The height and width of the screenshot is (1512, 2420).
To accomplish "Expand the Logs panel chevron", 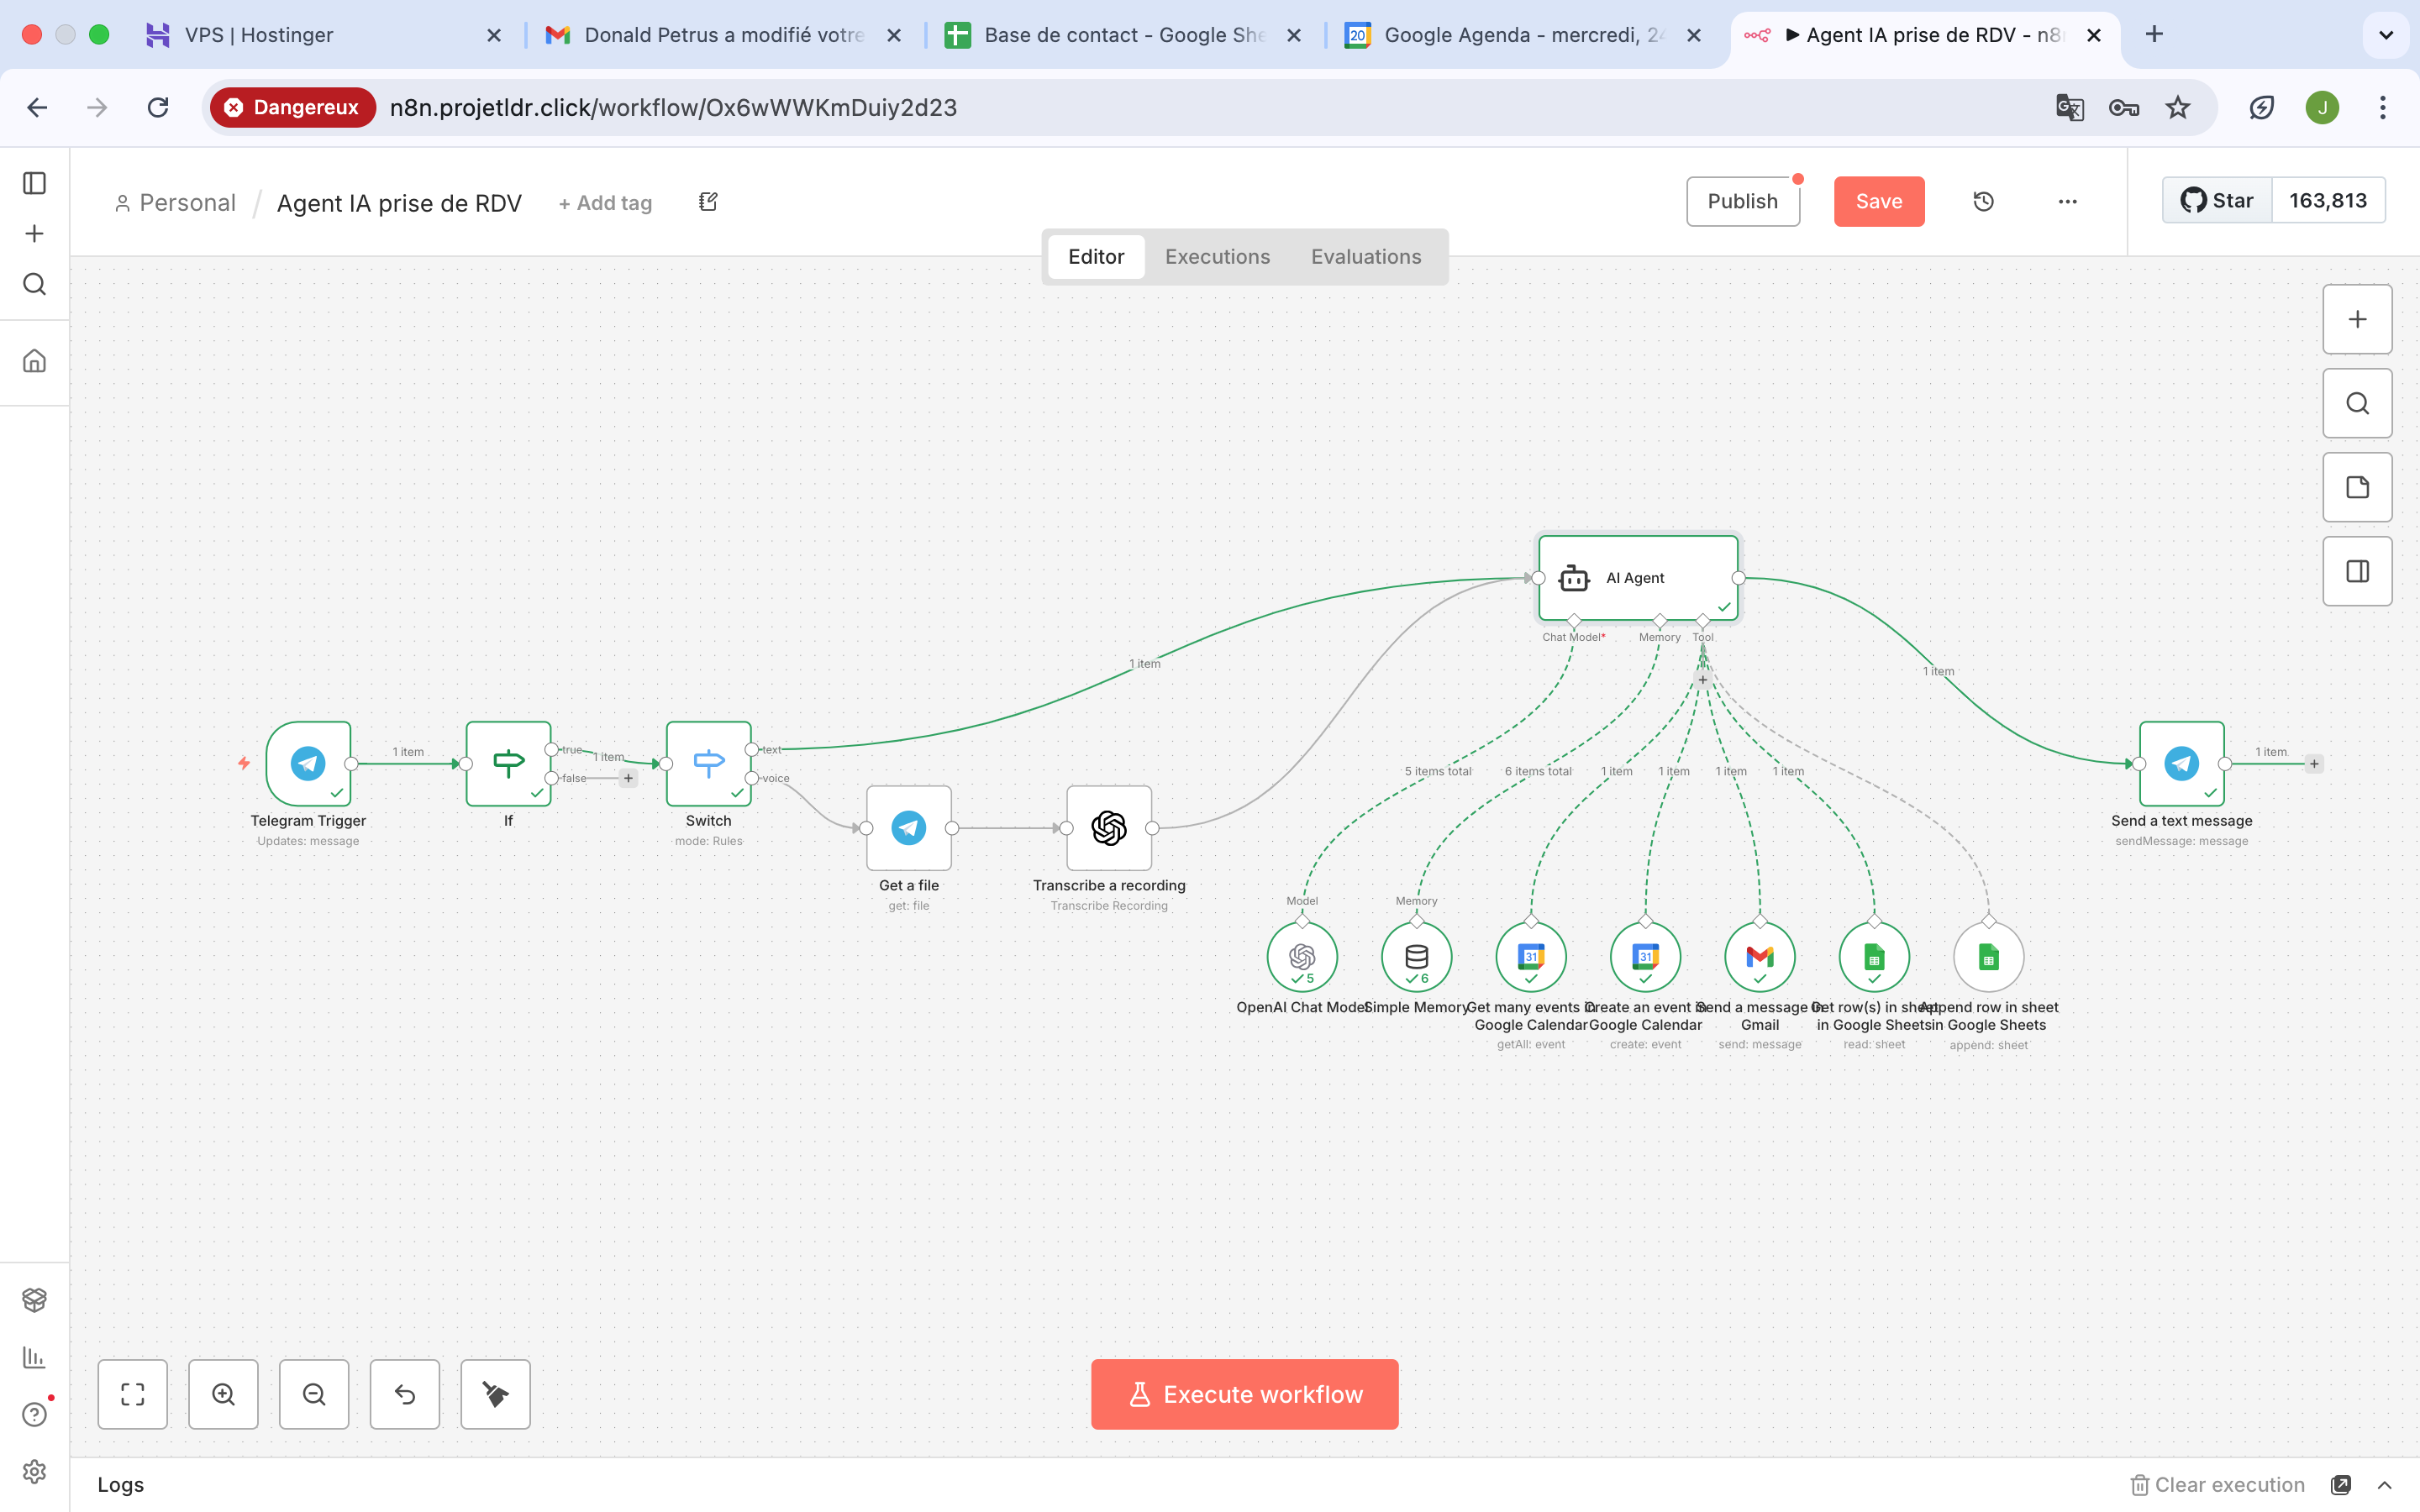I will [x=2384, y=1485].
